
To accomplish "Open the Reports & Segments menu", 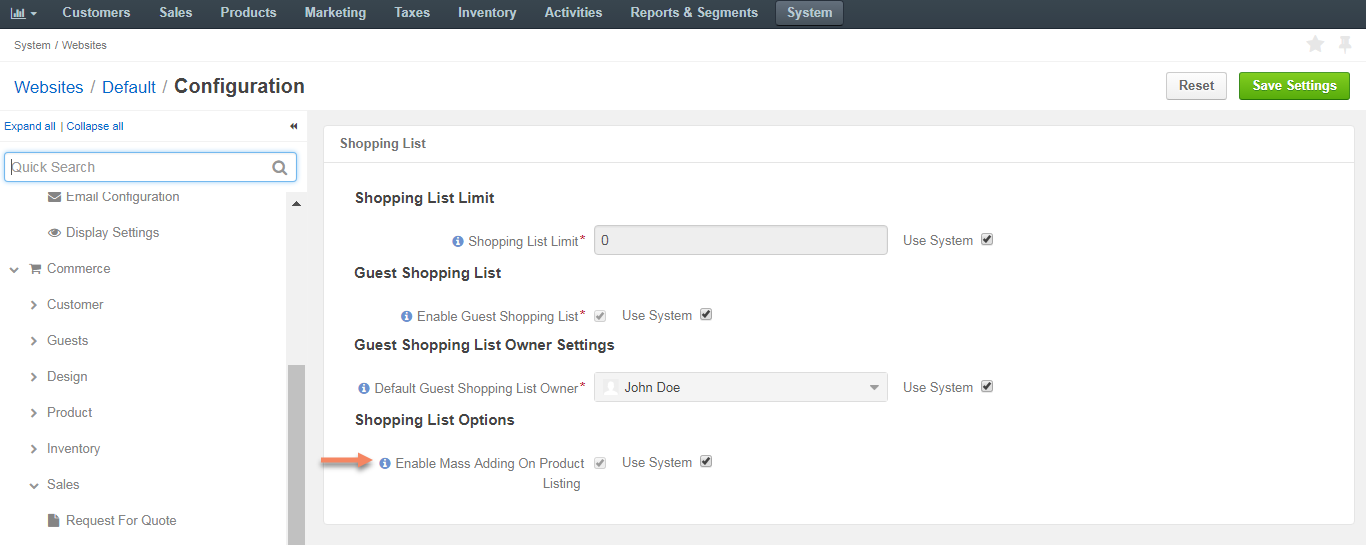I will coord(694,13).
